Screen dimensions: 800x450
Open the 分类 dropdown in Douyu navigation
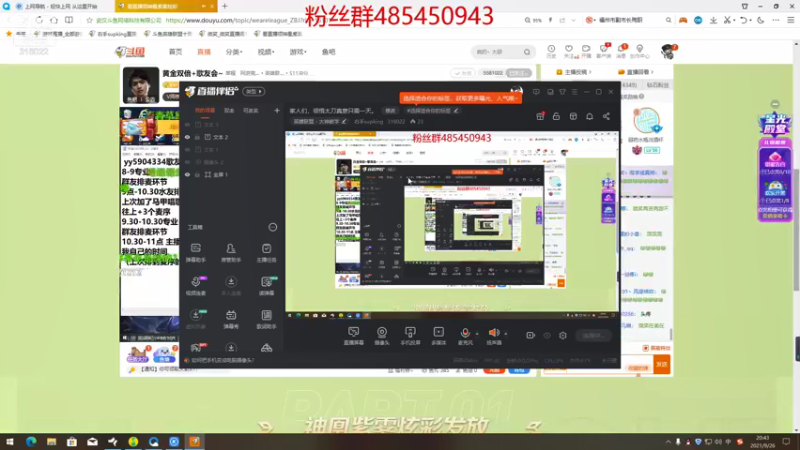[x=234, y=52]
